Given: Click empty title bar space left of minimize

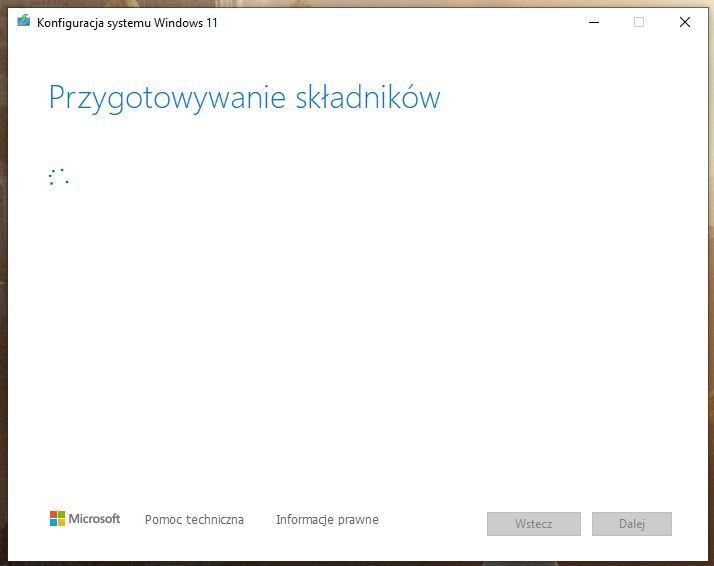Looking at the screenshot, I should pyautogui.click(x=400, y=22).
